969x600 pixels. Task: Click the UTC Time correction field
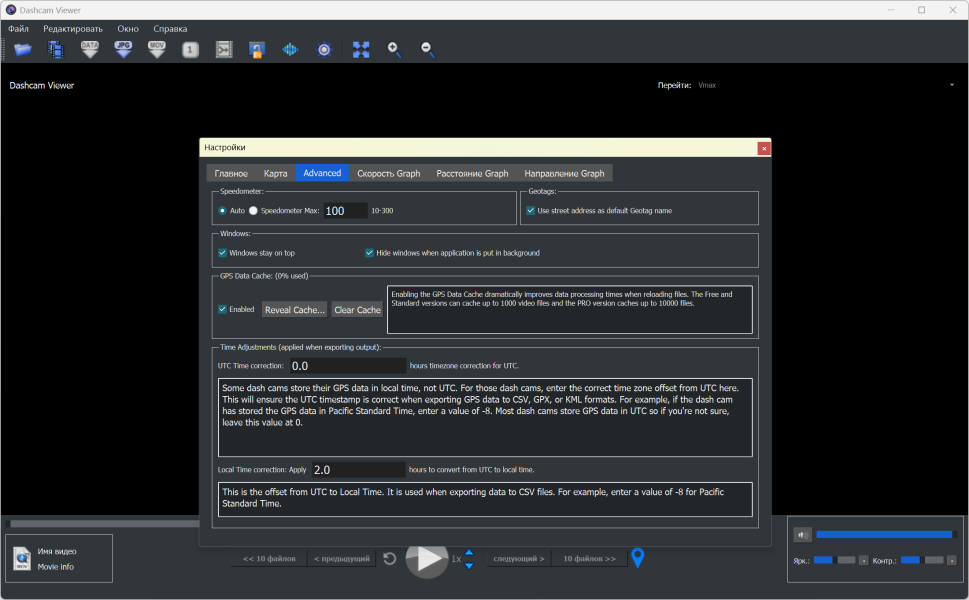(348, 366)
